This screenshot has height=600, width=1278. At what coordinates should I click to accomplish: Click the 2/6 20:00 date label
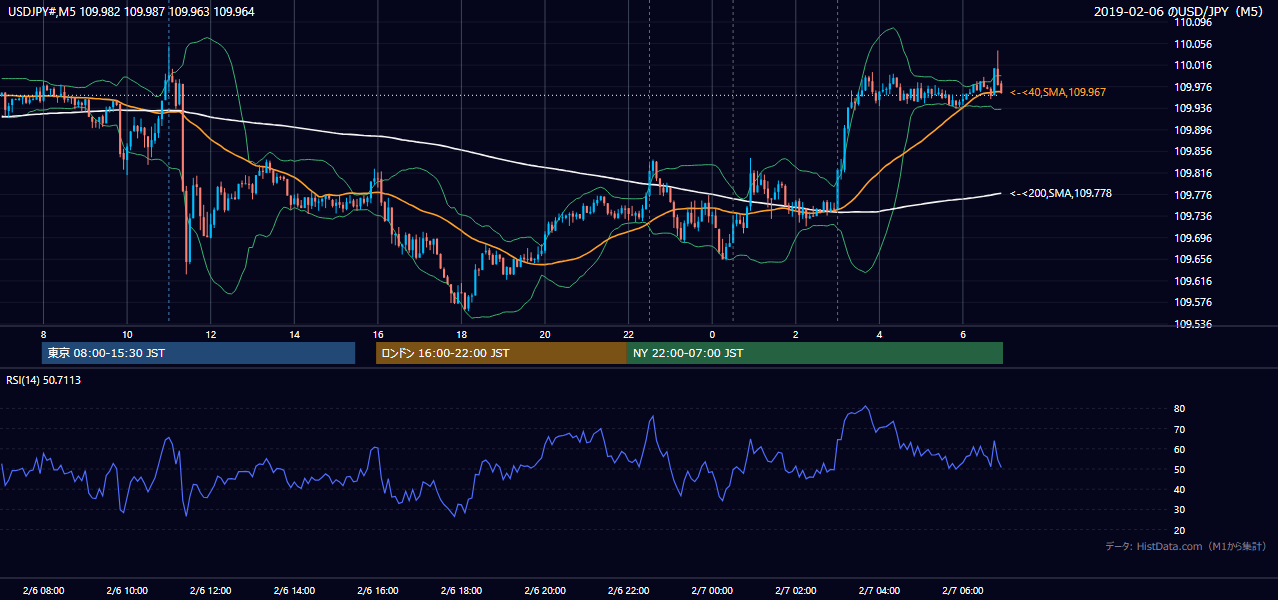pyautogui.click(x=545, y=590)
